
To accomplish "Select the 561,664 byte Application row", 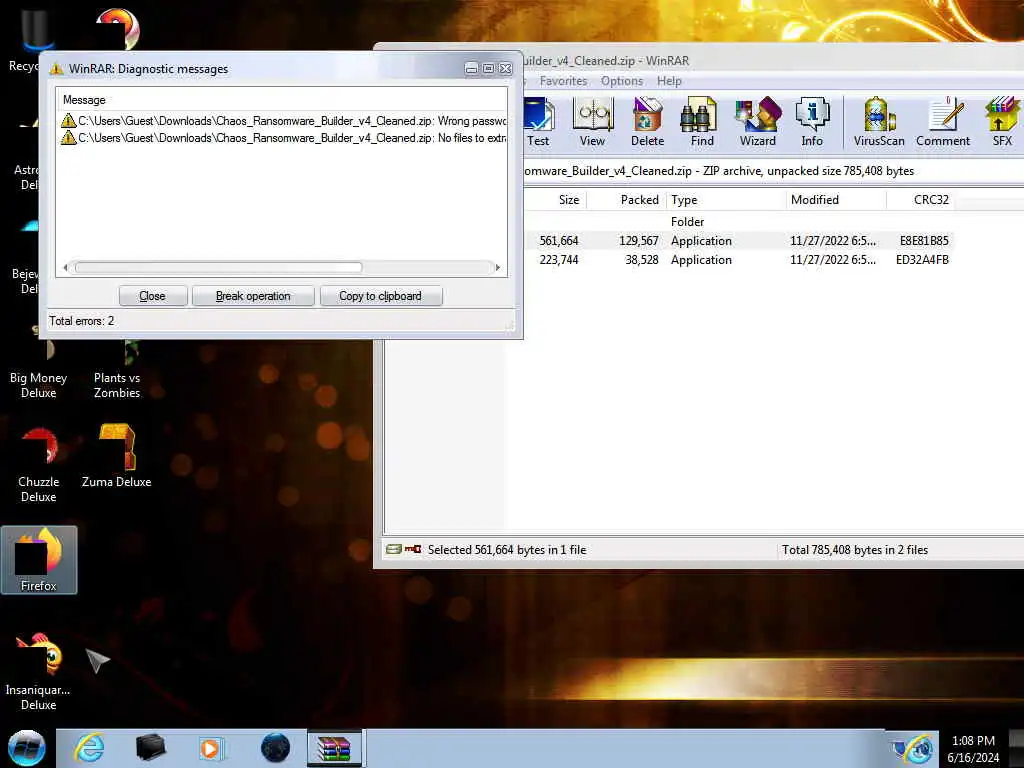I will tap(738, 240).
